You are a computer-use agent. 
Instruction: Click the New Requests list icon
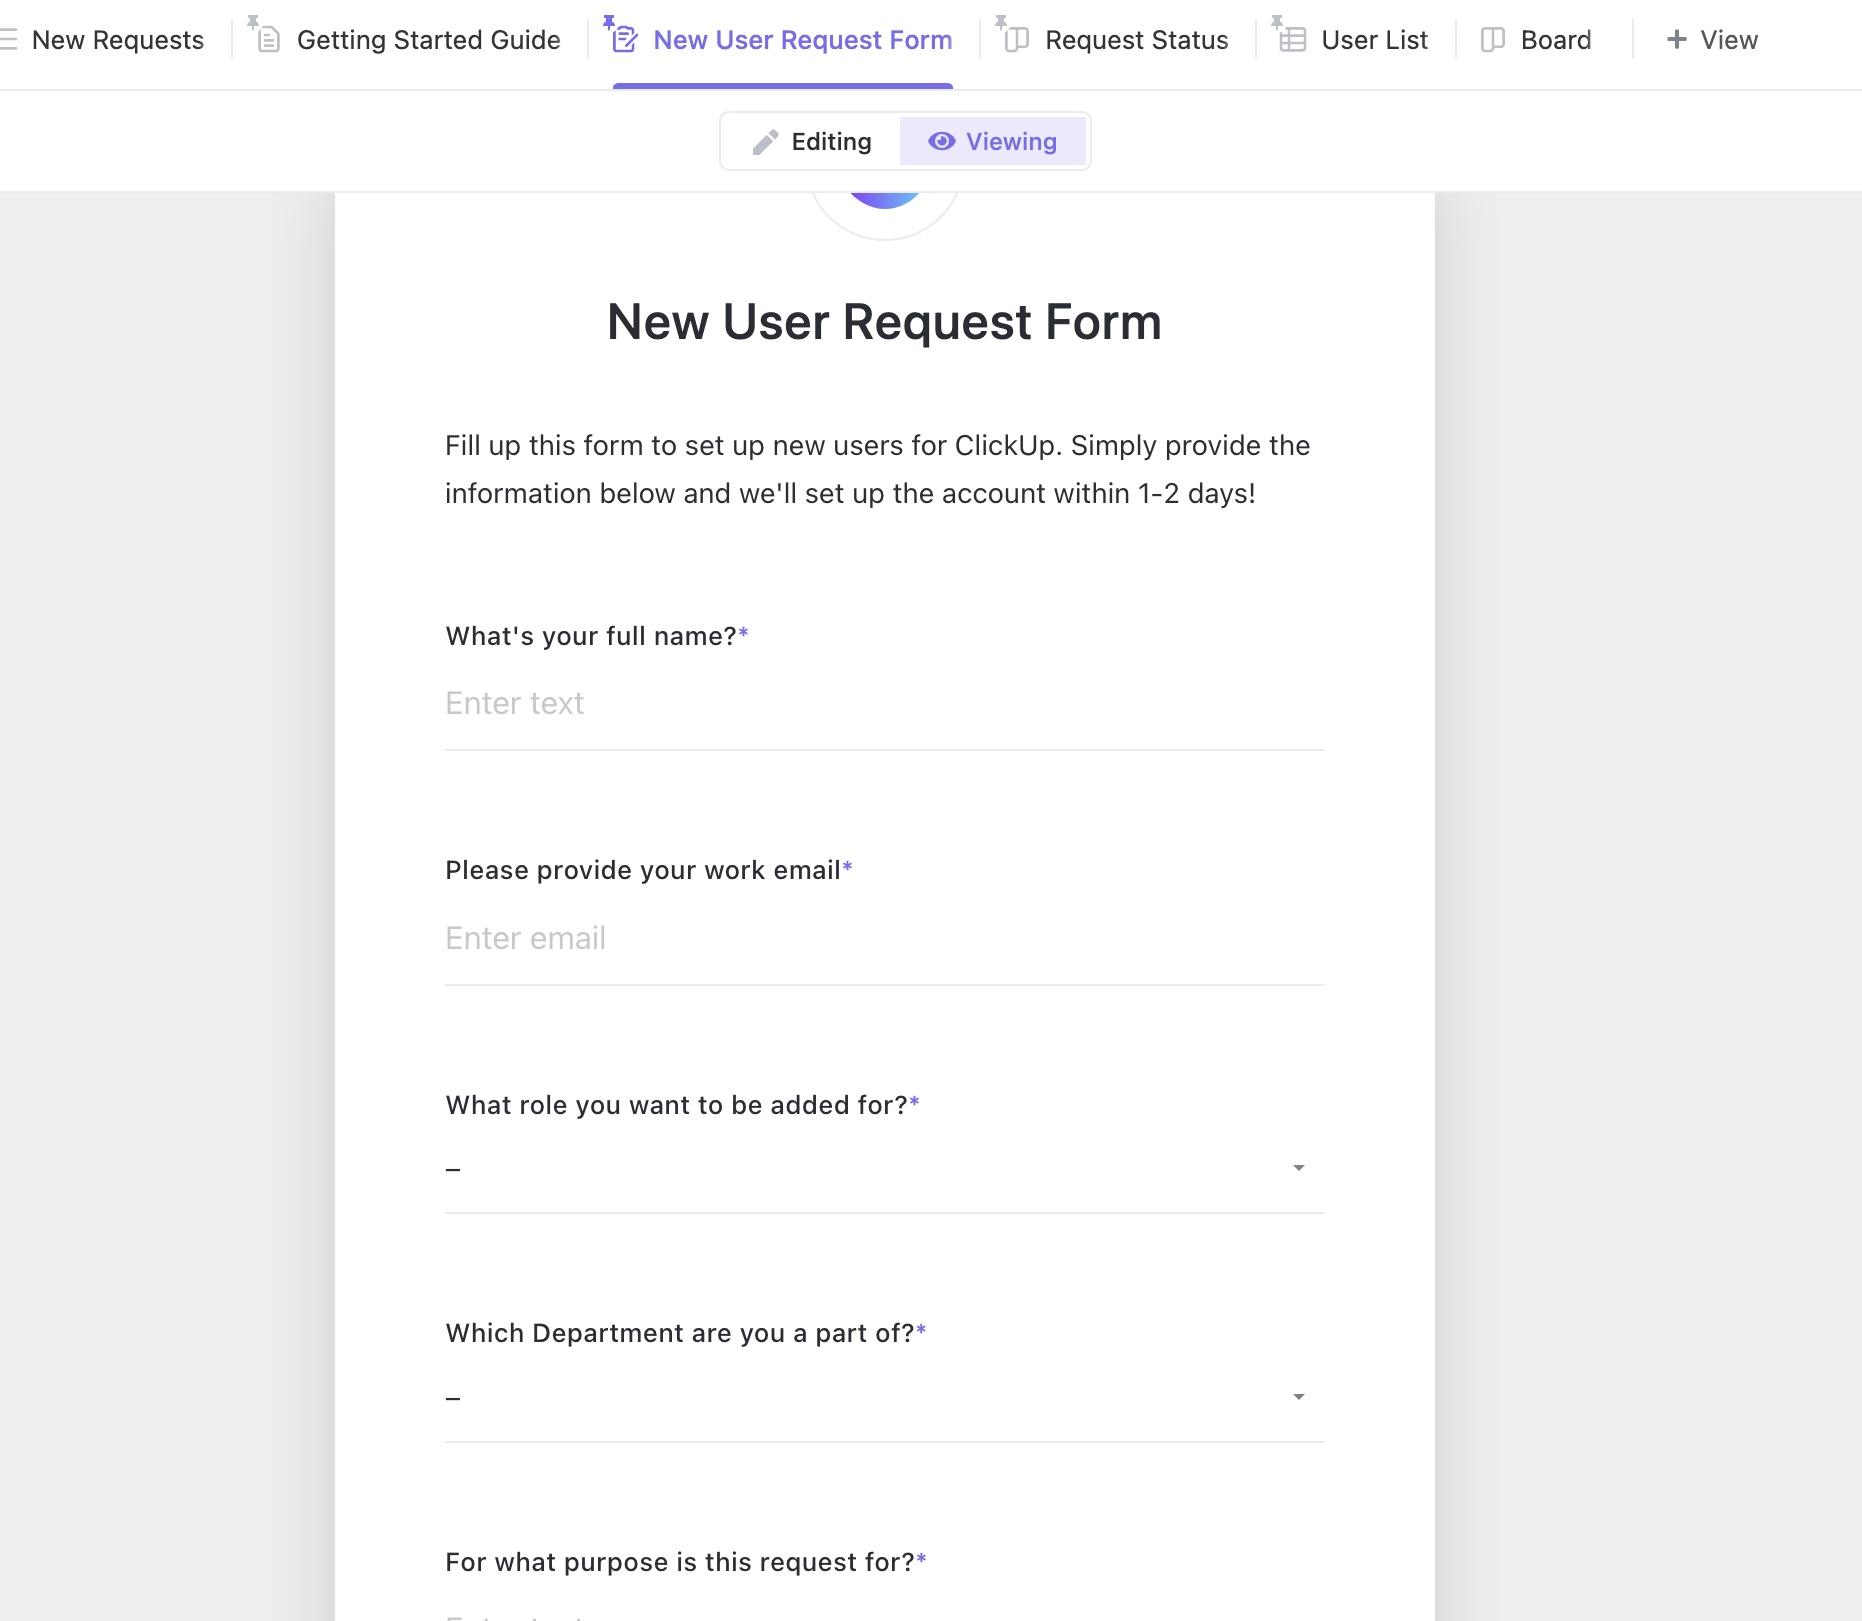pos(9,40)
